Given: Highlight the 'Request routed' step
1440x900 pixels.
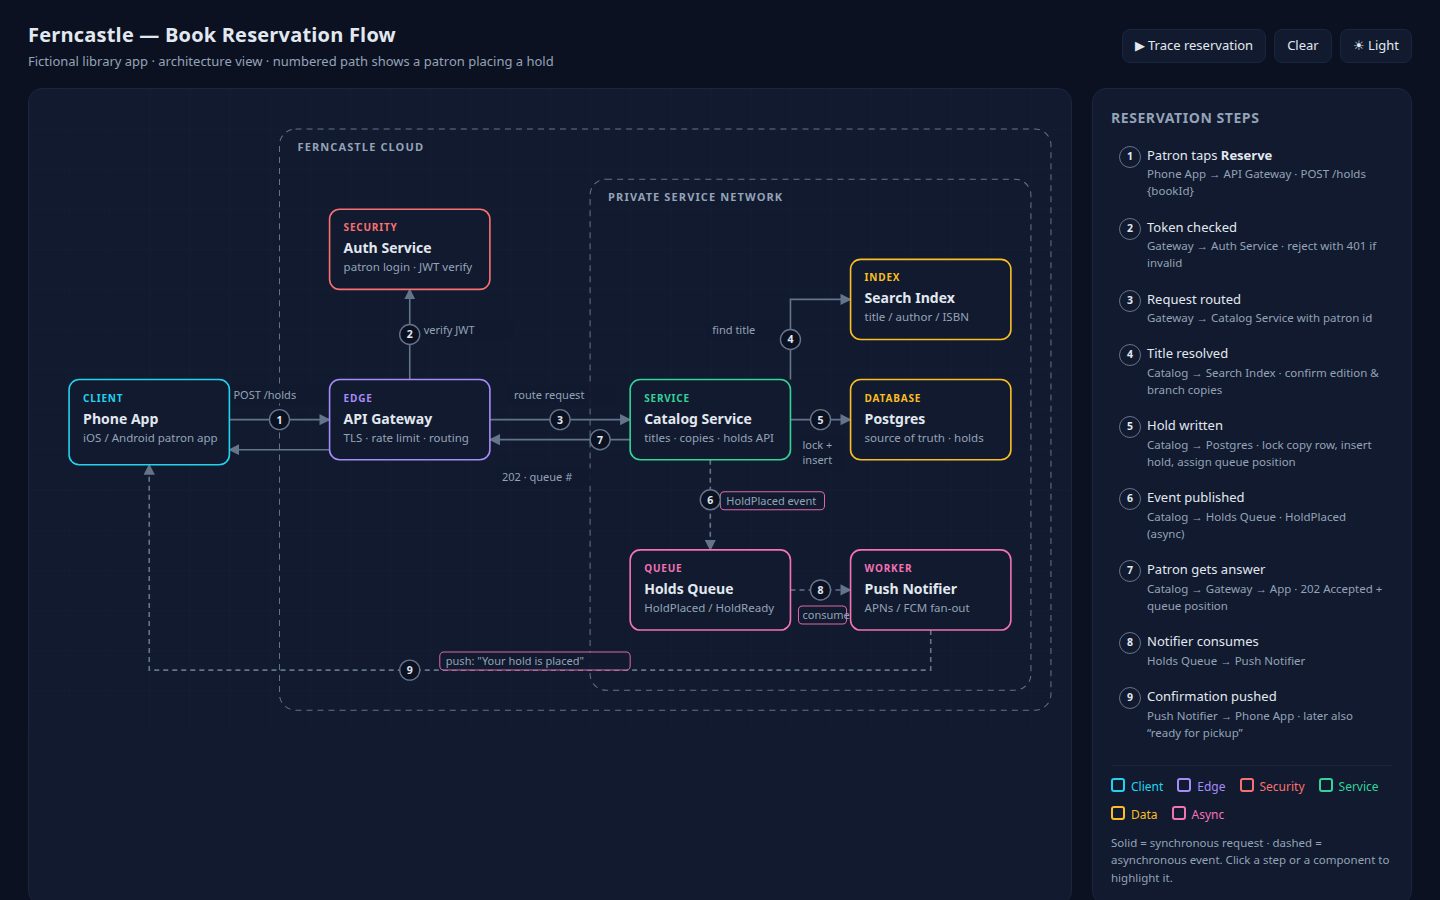Looking at the screenshot, I should click(1252, 308).
